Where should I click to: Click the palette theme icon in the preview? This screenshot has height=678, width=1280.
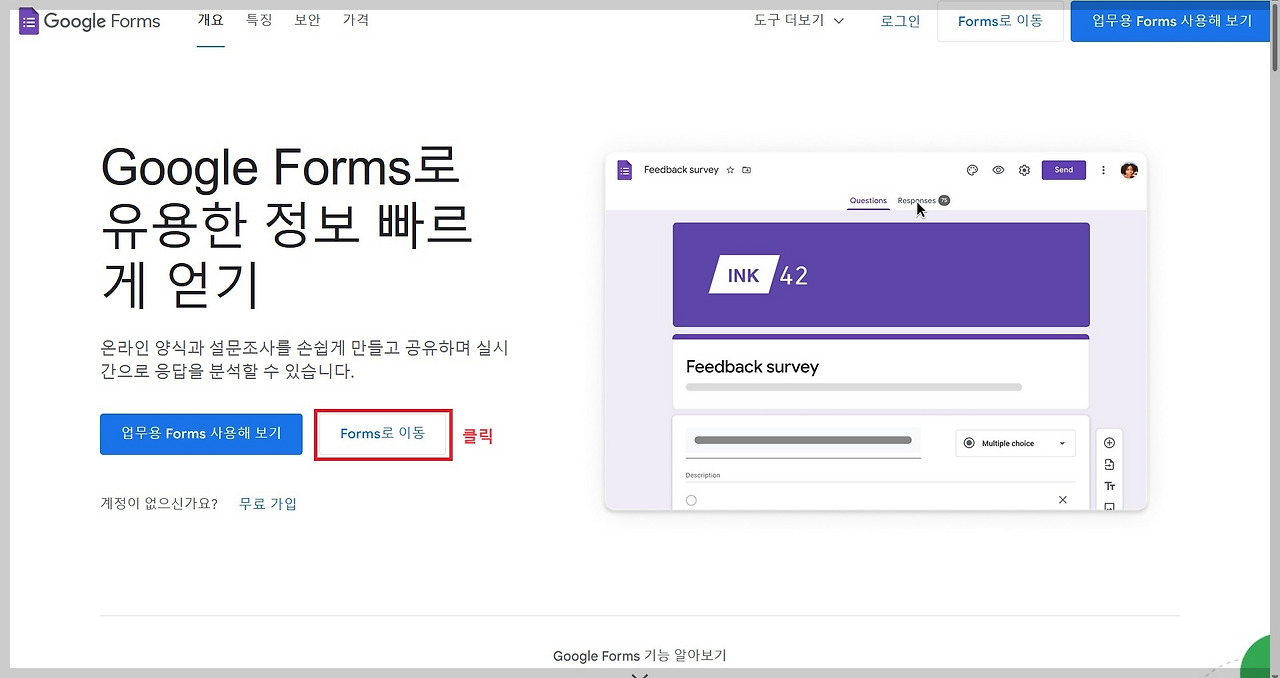972,170
